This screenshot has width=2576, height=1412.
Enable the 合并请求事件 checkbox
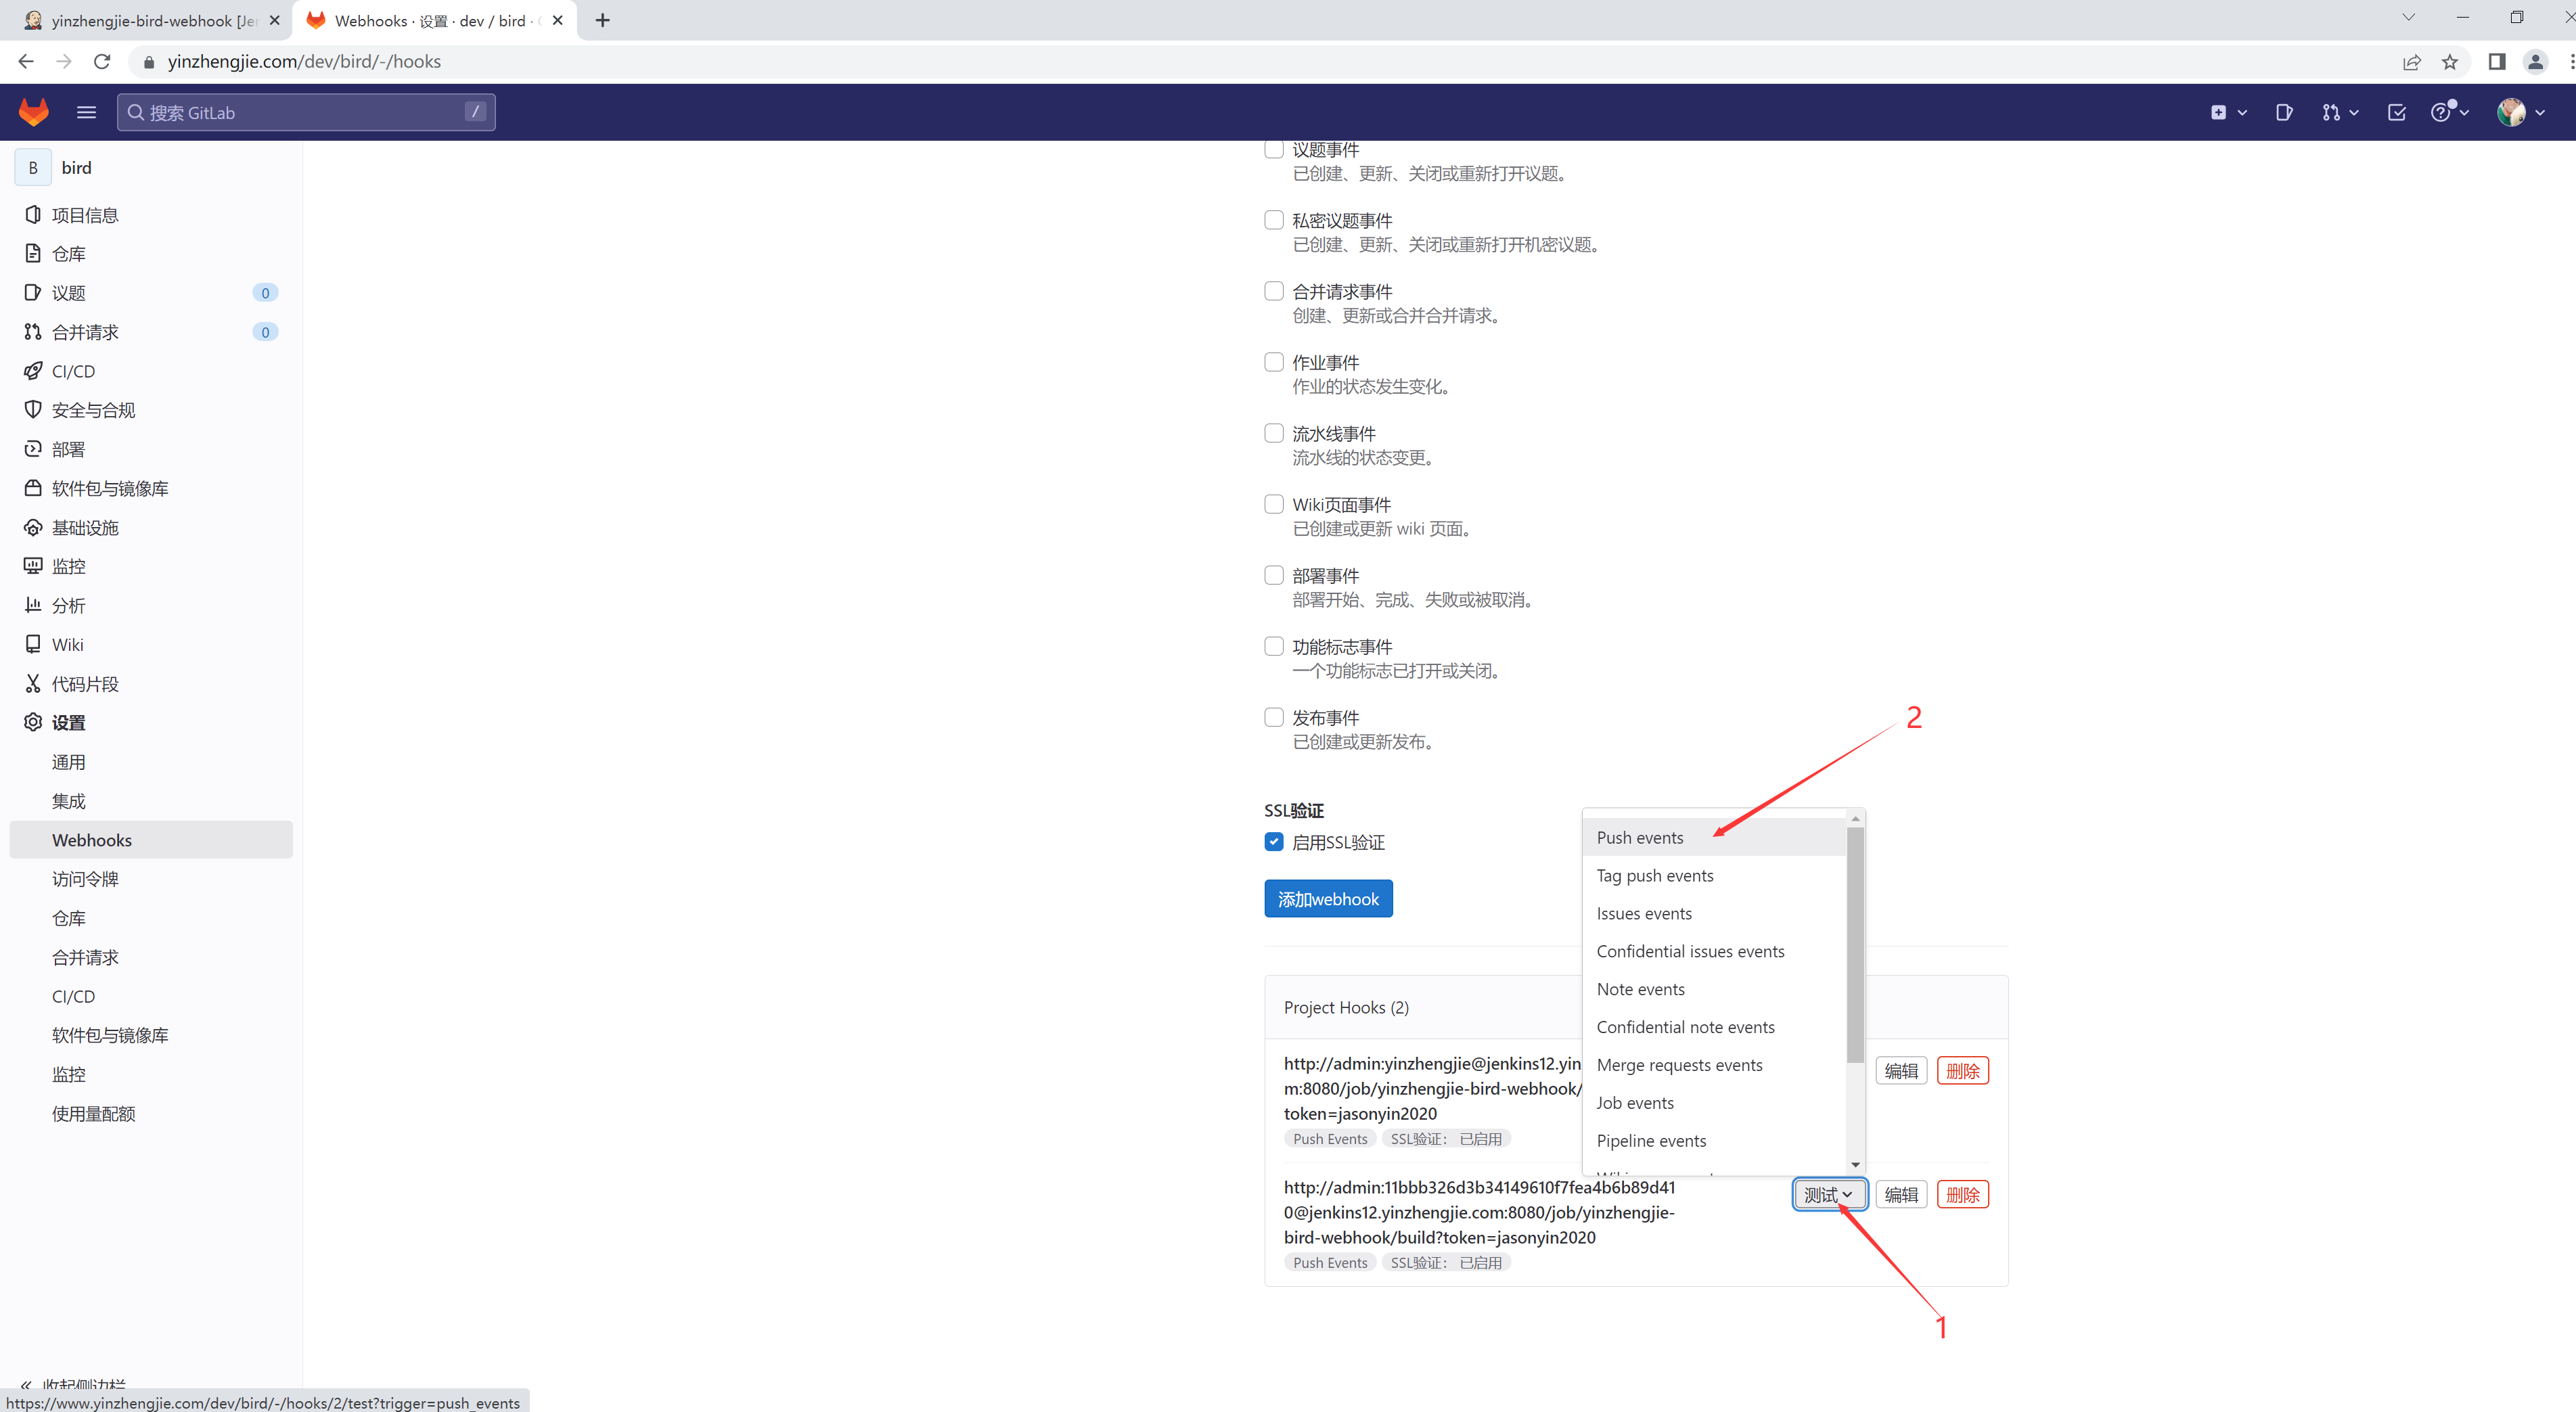(1274, 291)
